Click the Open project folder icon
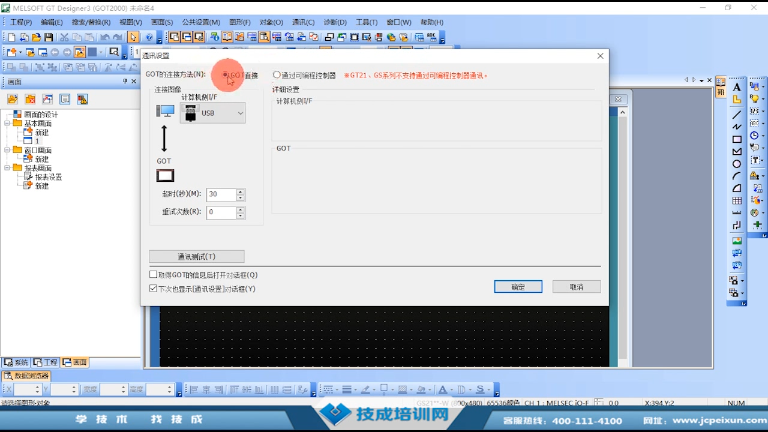This screenshot has height=432, width=768. tap(36, 37)
